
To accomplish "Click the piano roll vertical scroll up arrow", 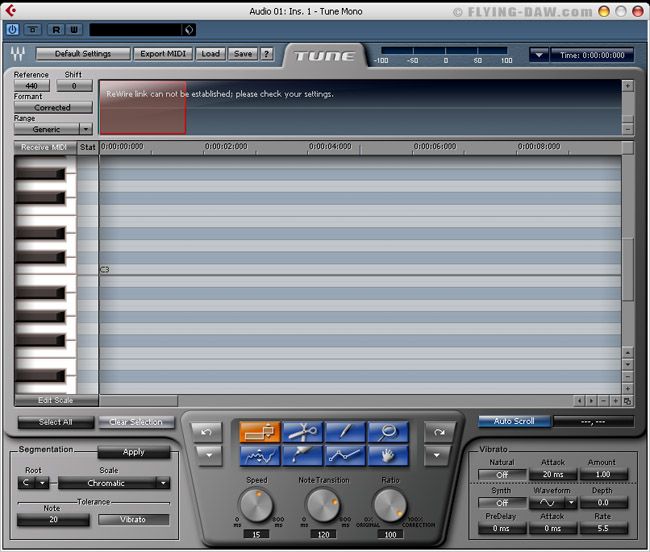I will tap(628, 353).
